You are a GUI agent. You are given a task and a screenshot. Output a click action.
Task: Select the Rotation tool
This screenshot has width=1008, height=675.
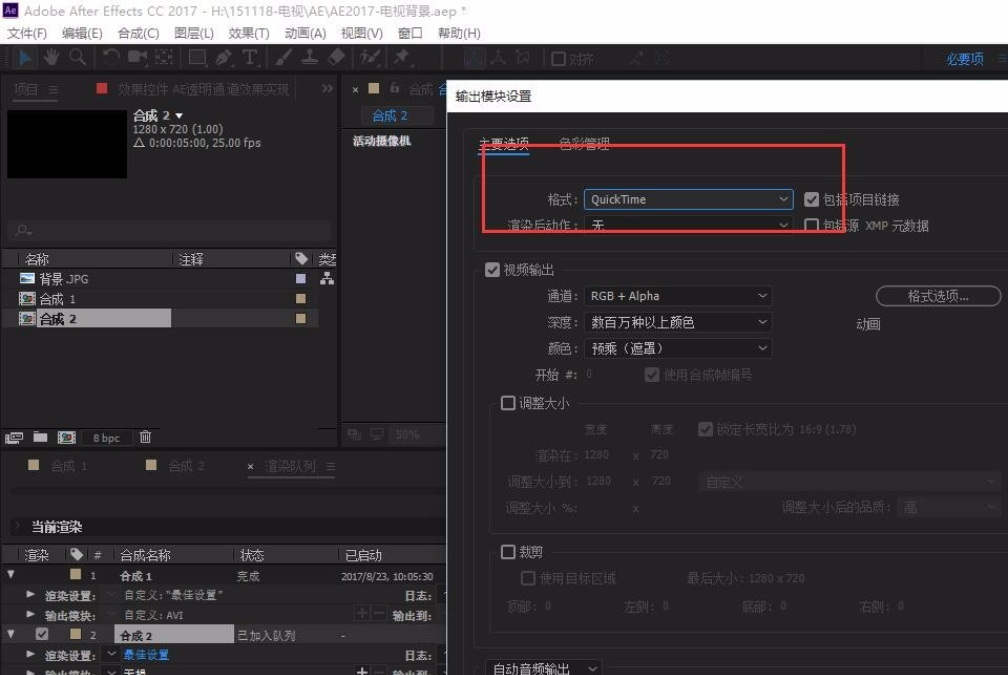click(111, 58)
